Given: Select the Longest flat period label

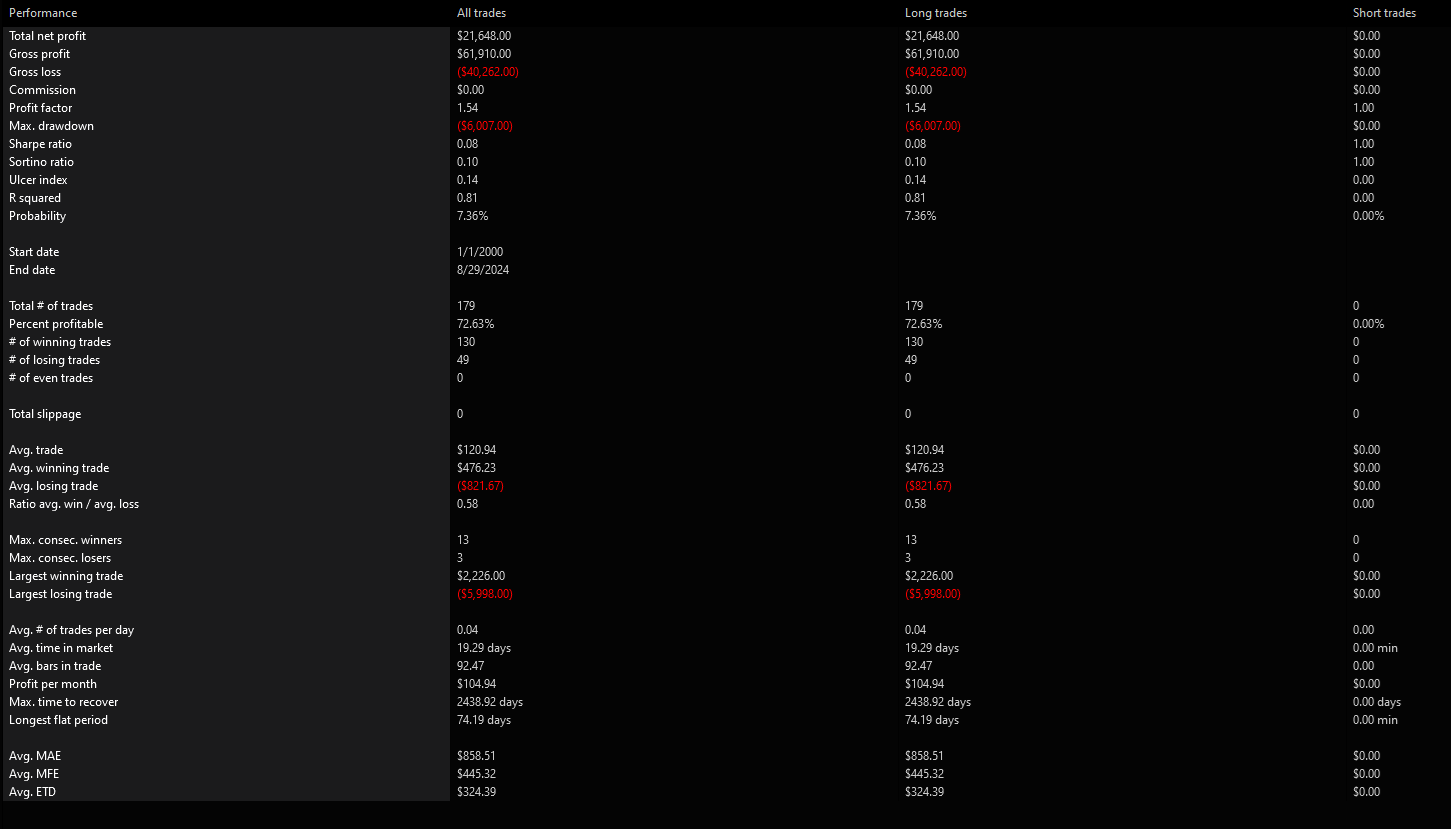Looking at the screenshot, I should 58,720.
